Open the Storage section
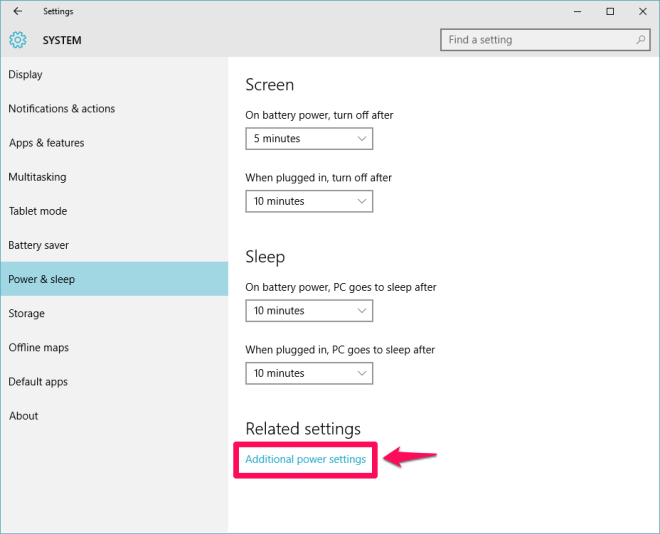 click(114, 313)
